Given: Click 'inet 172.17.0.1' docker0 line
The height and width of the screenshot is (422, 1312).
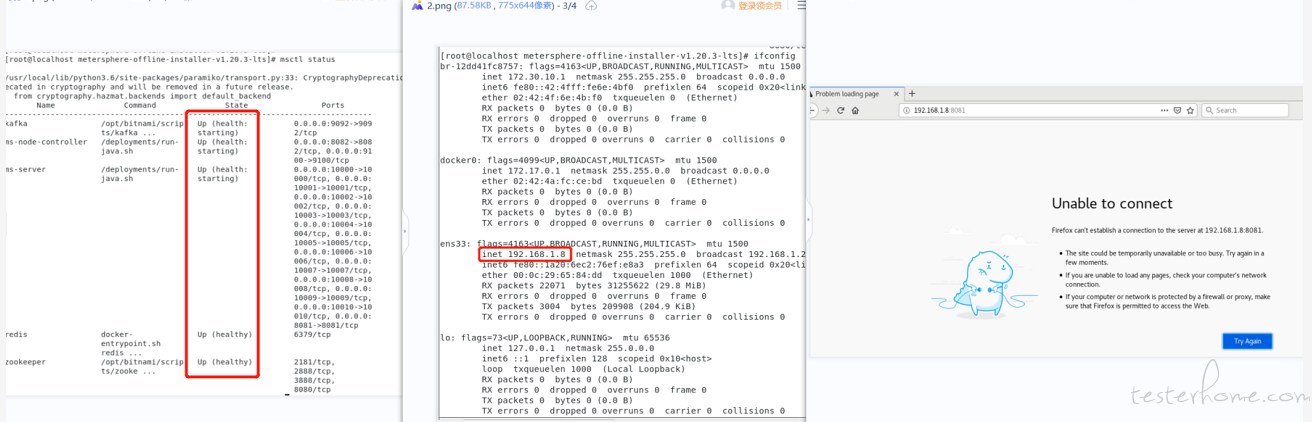Looking at the screenshot, I should coord(527,170).
